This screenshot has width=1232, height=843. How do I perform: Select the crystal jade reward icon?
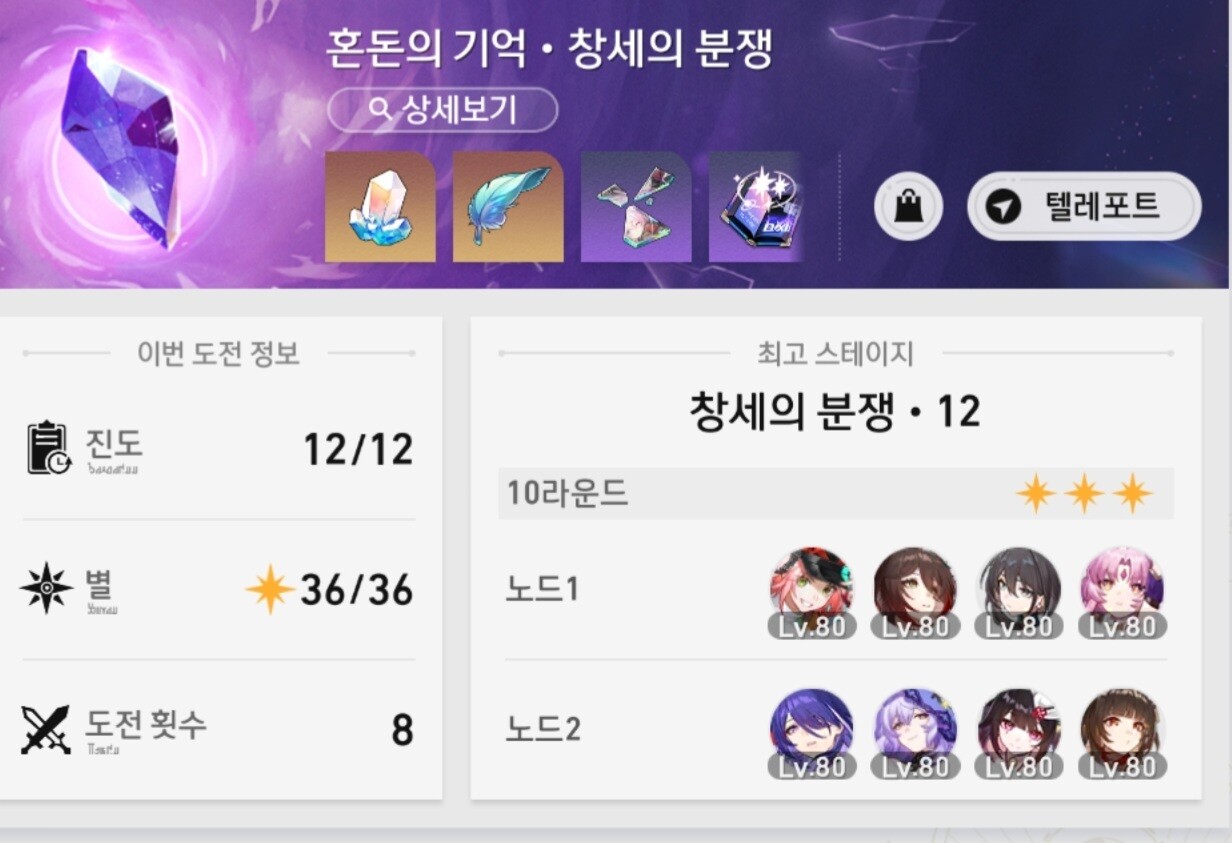[380, 207]
